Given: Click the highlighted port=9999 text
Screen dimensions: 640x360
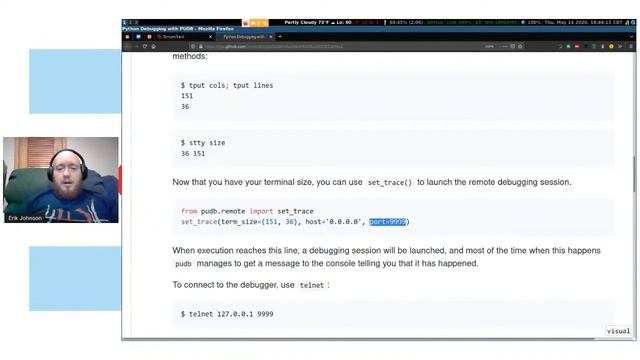Looking at the screenshot, I should coord(388,222).
